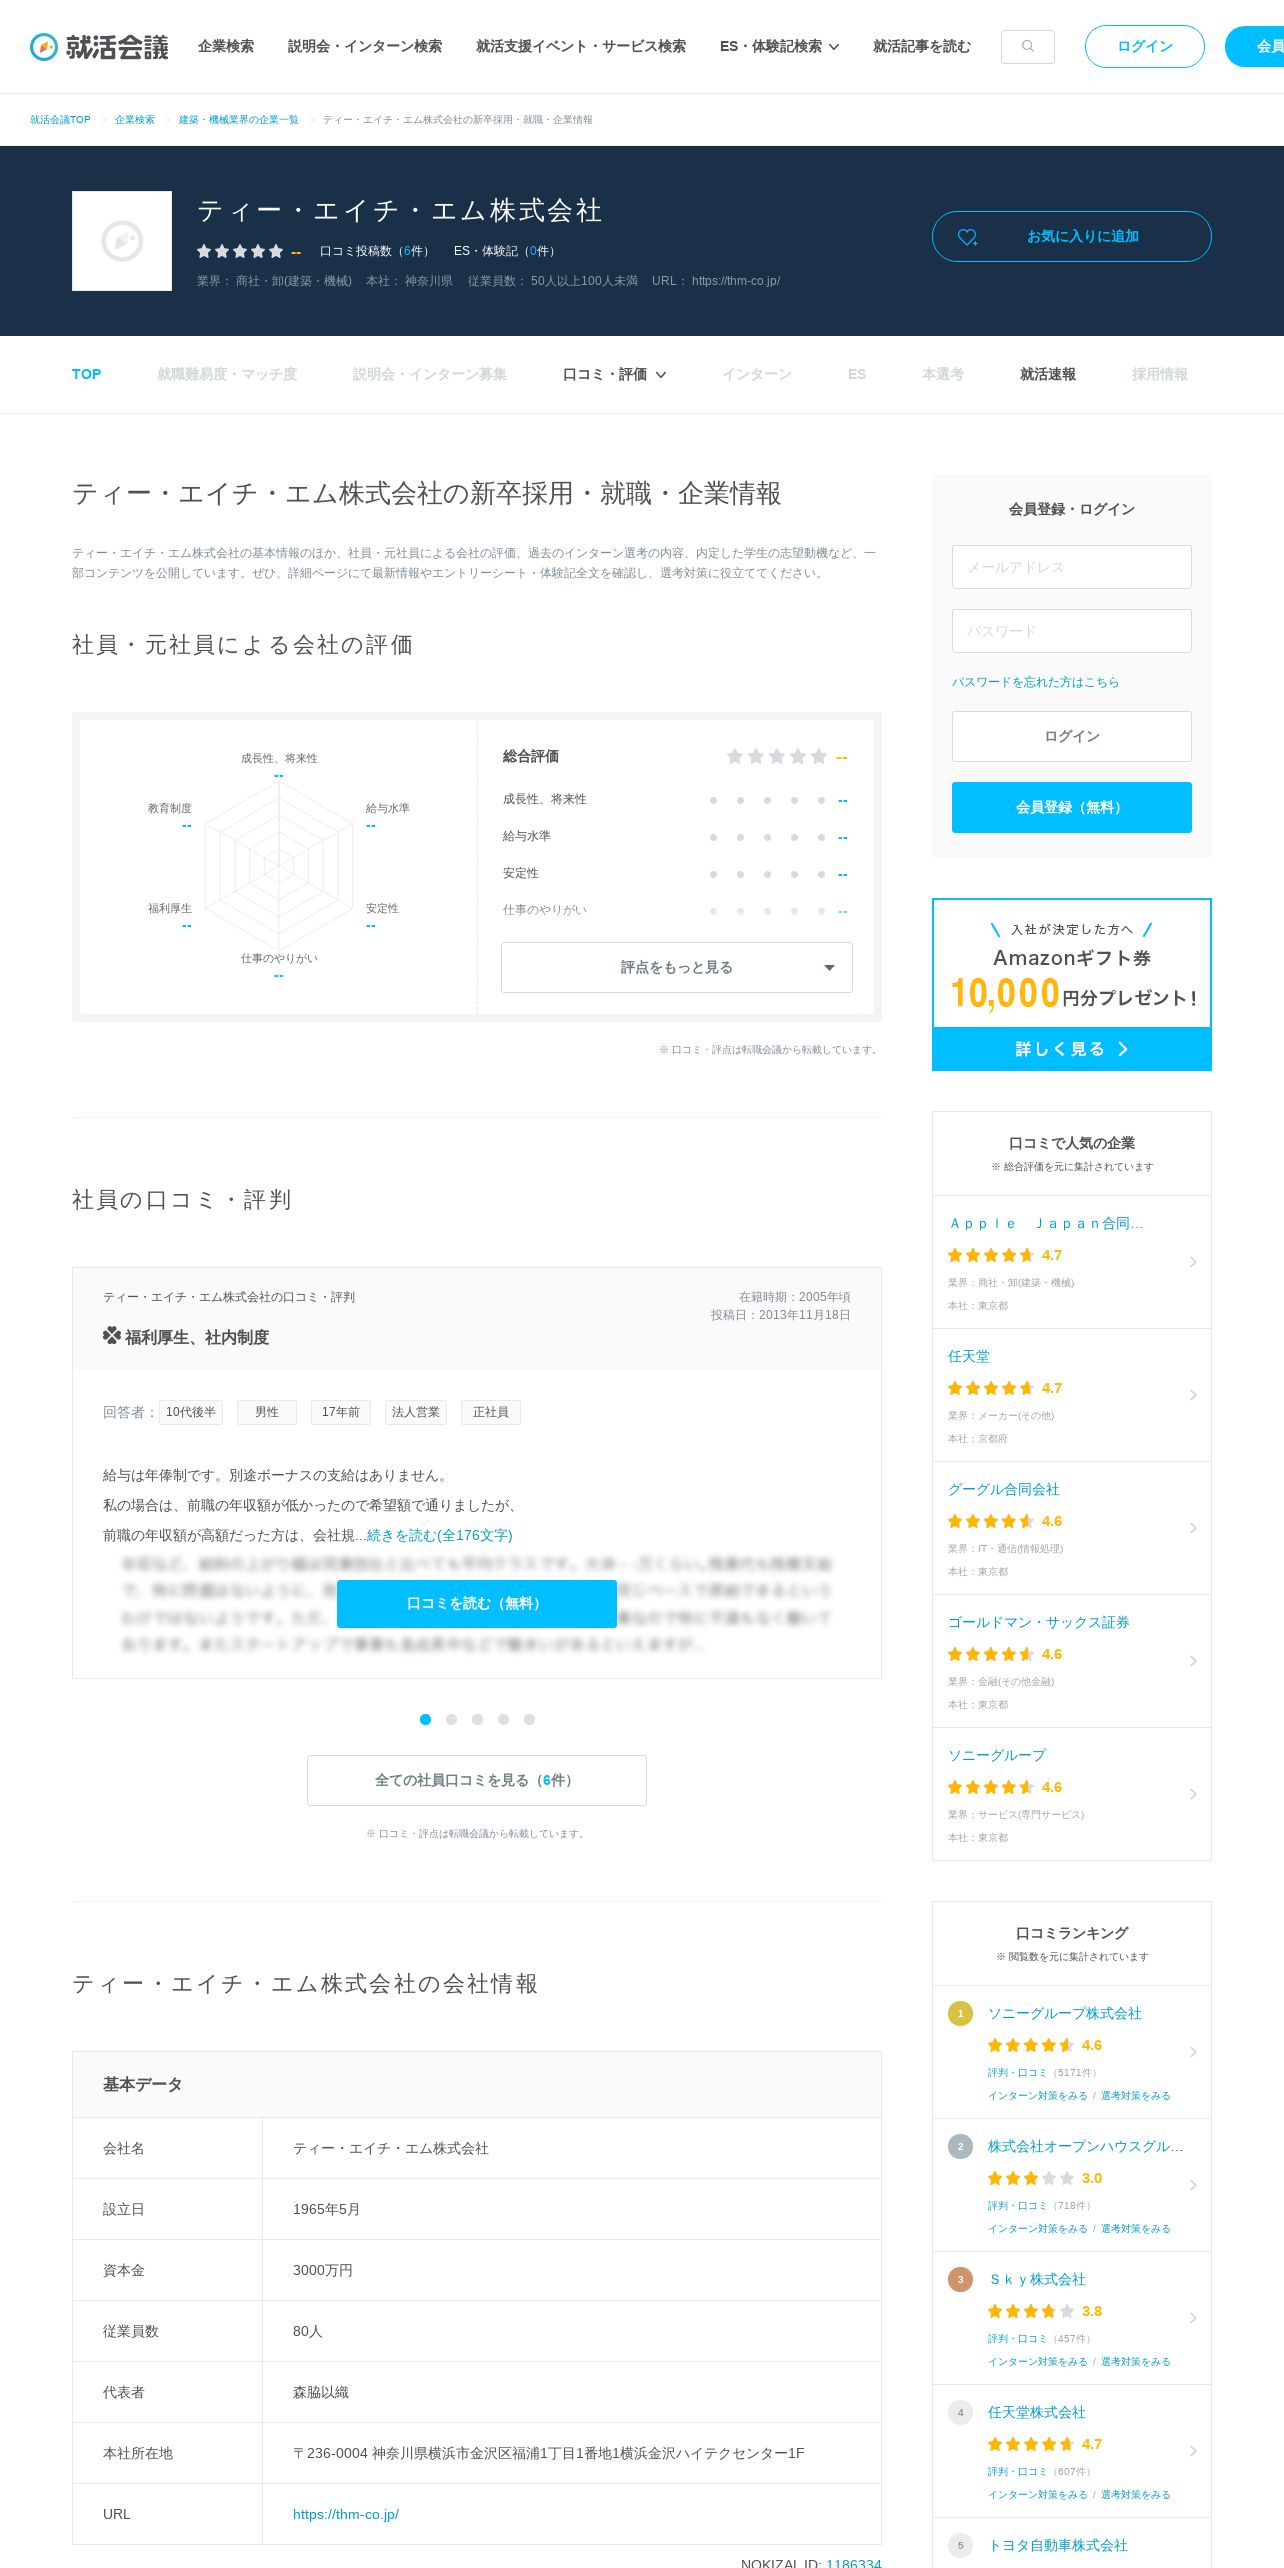Click chevron beside ソニーグループ株式会社 ranking row

tap(1193, 2052)
